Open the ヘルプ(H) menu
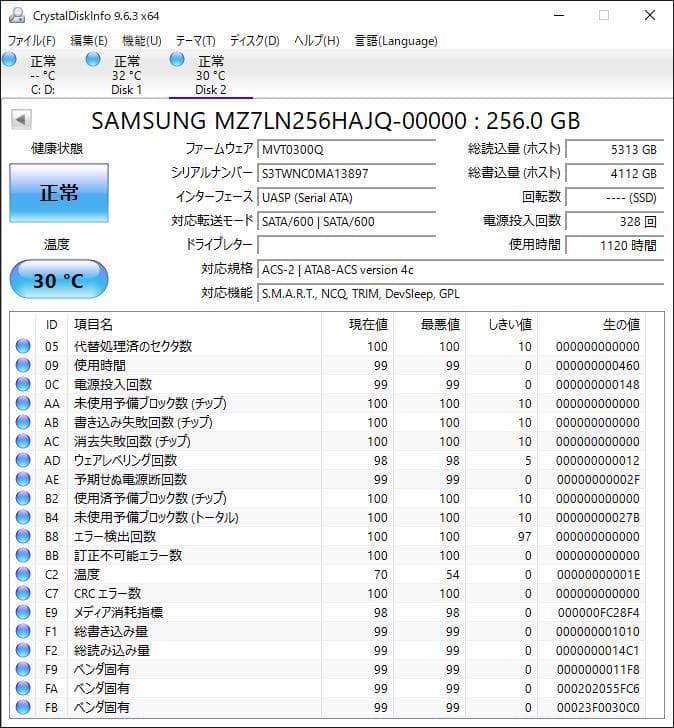This screenshot has height=728, width=674. coord(317,41)
